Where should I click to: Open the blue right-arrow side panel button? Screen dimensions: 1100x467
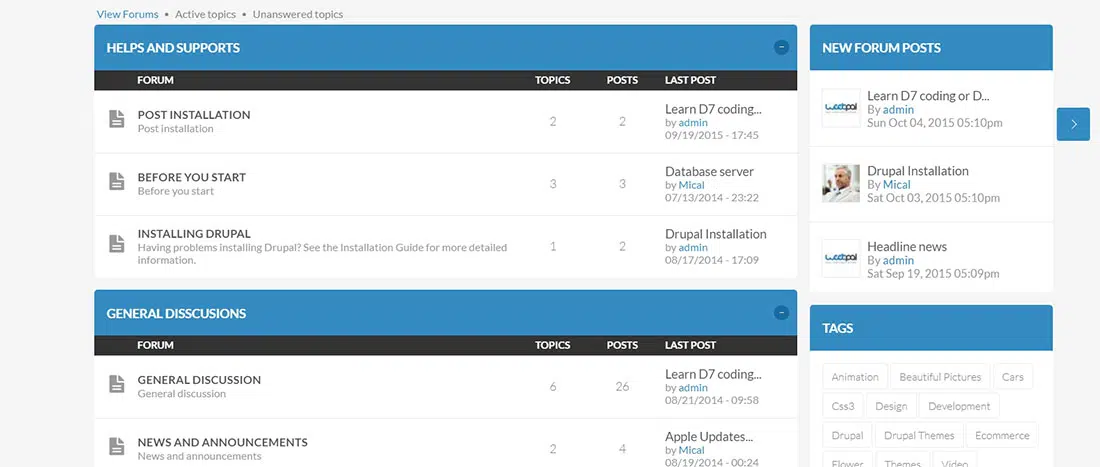pos(1073,124)
